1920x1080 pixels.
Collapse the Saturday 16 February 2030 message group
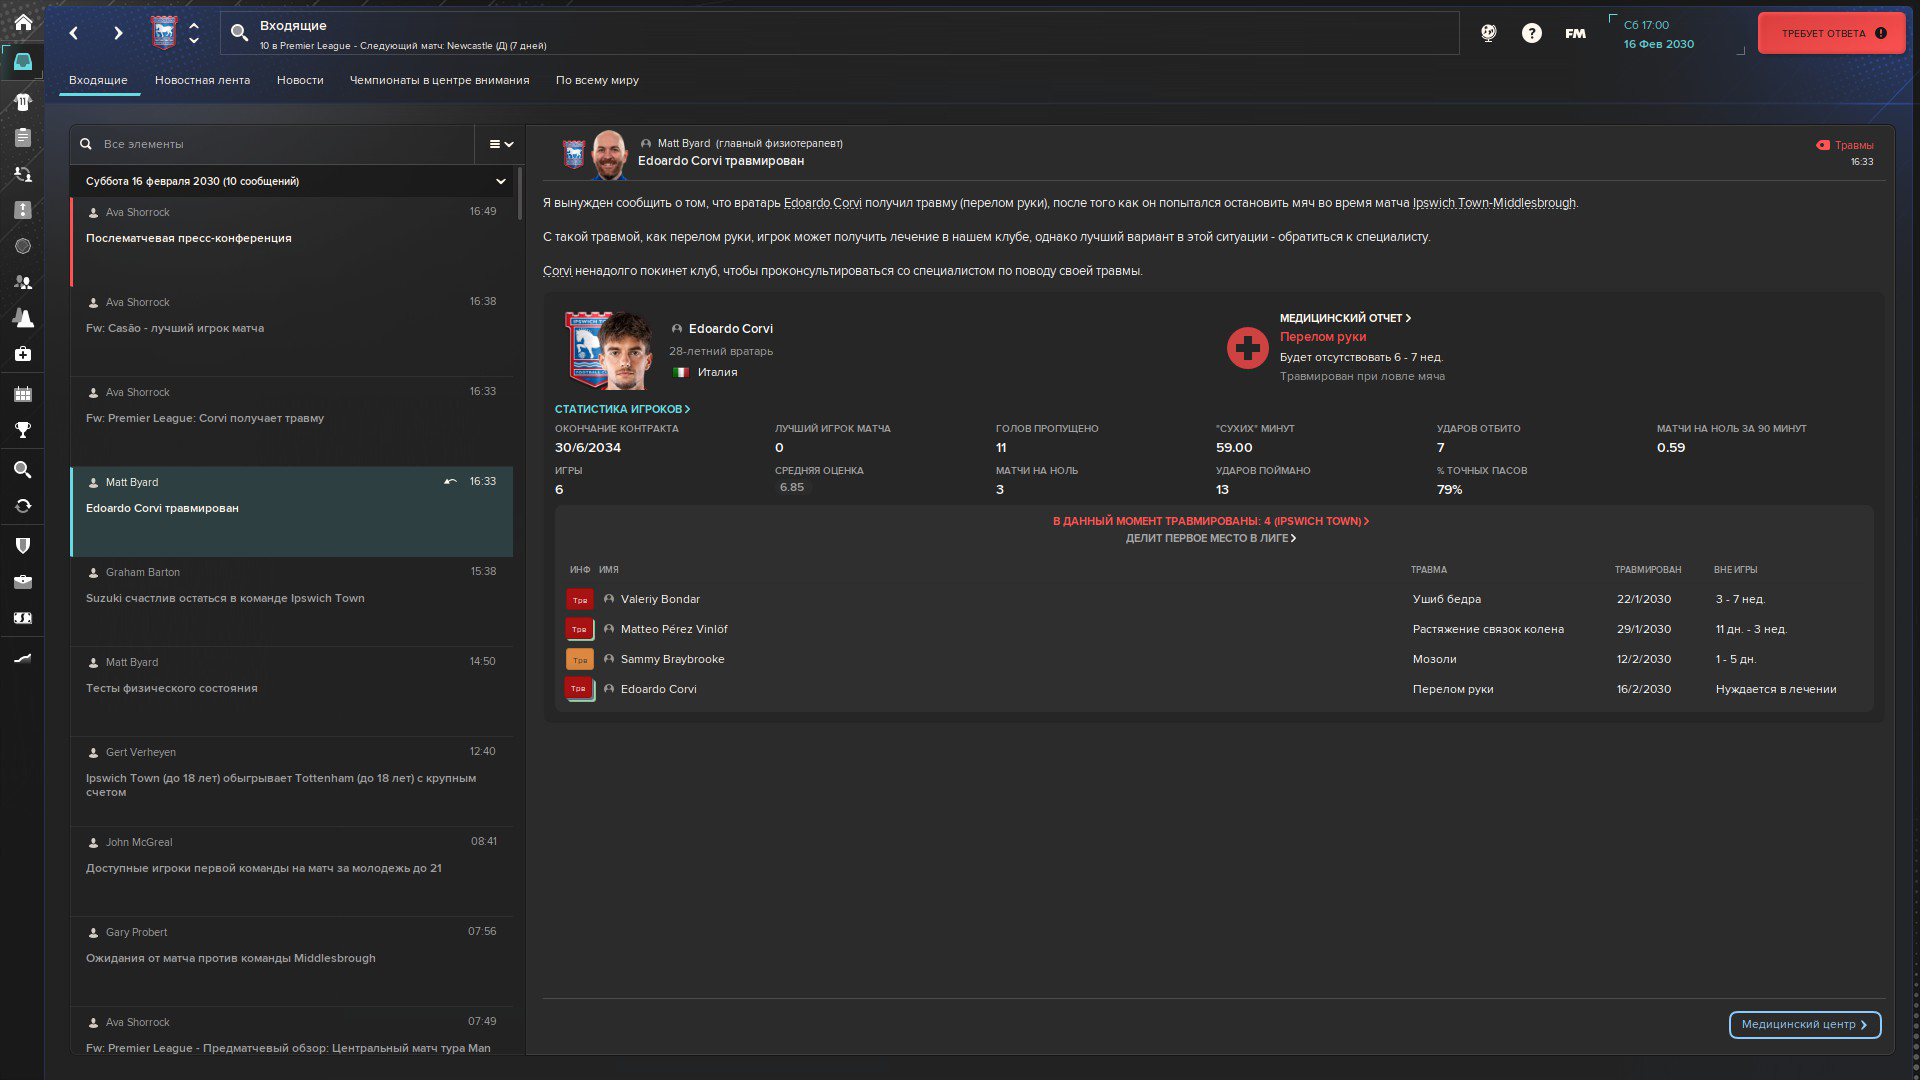click(500, 181)
